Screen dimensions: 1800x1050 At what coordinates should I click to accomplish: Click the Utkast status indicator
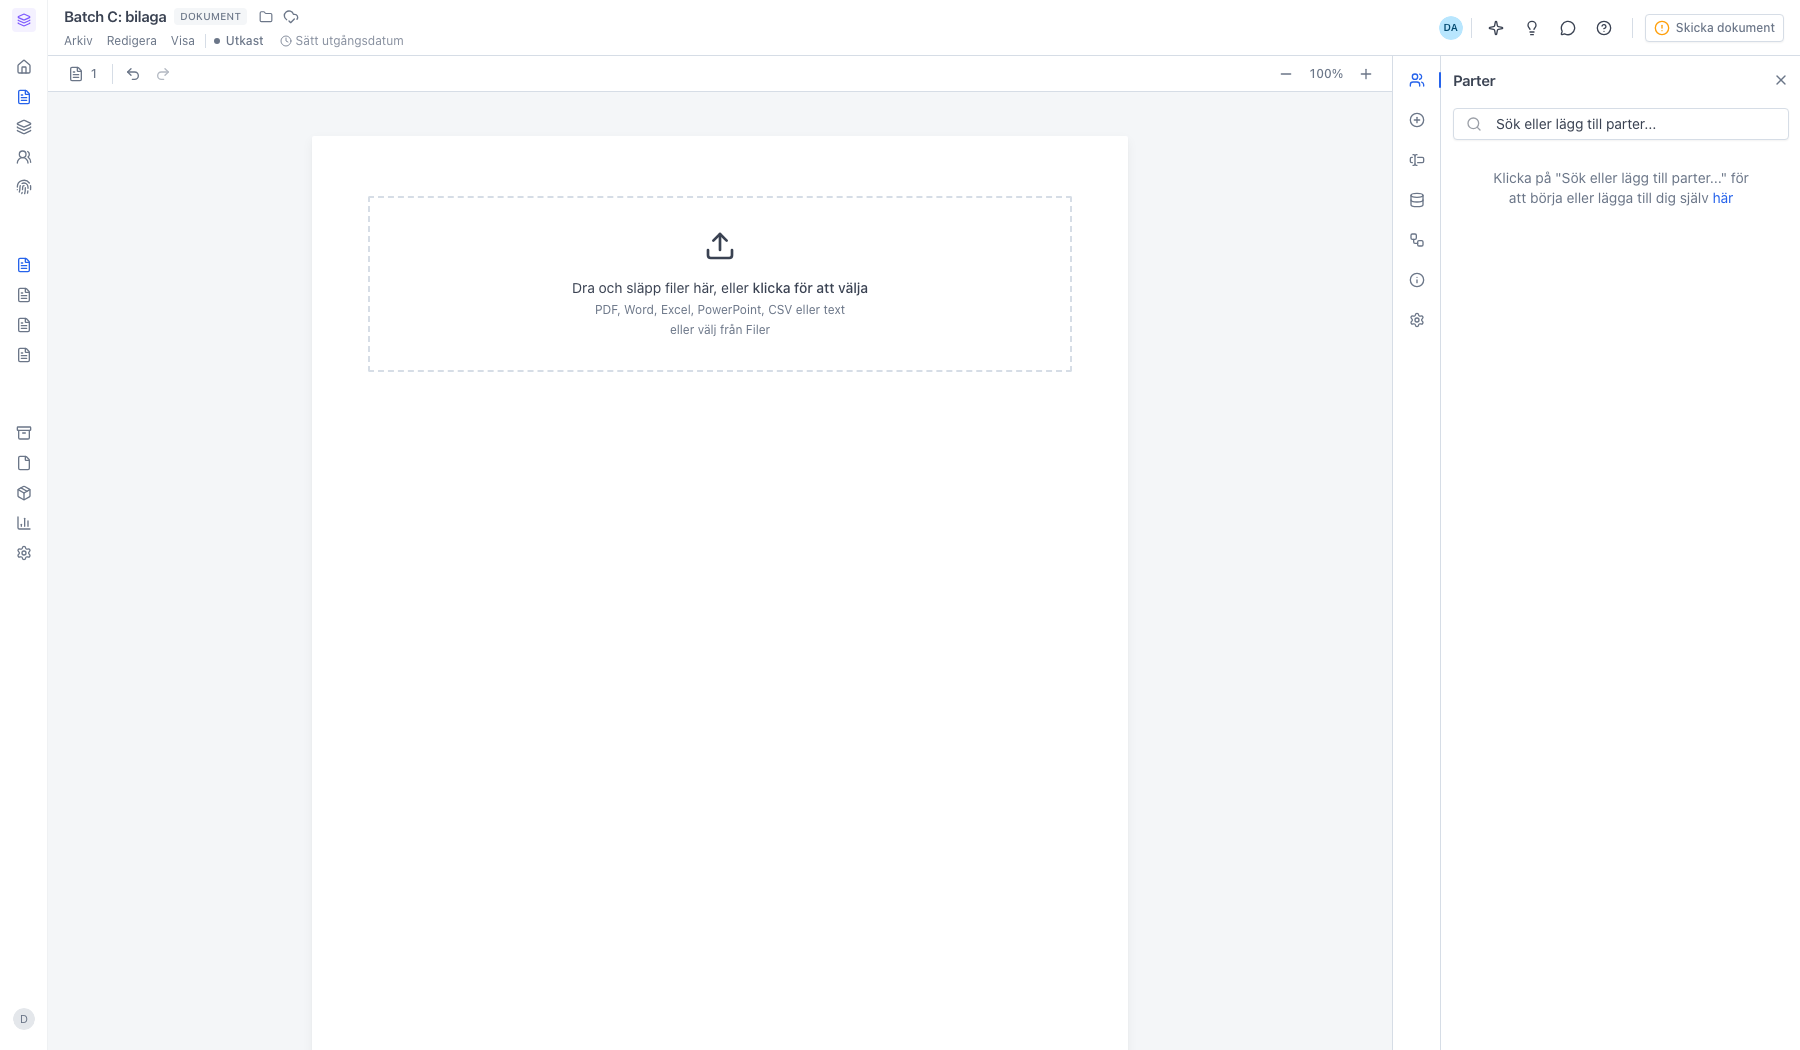point(239,41)
